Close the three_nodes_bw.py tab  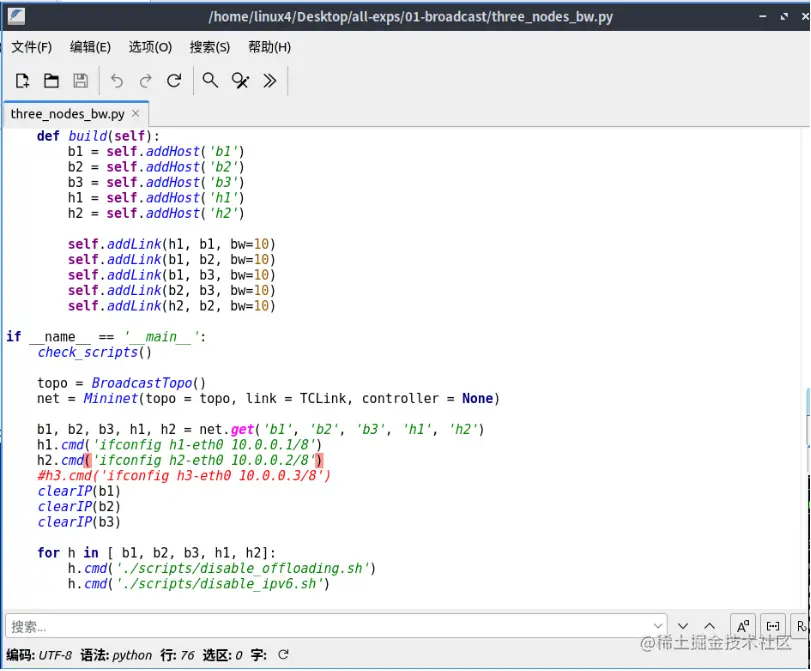pyautogui.click(x=136, y=113)
